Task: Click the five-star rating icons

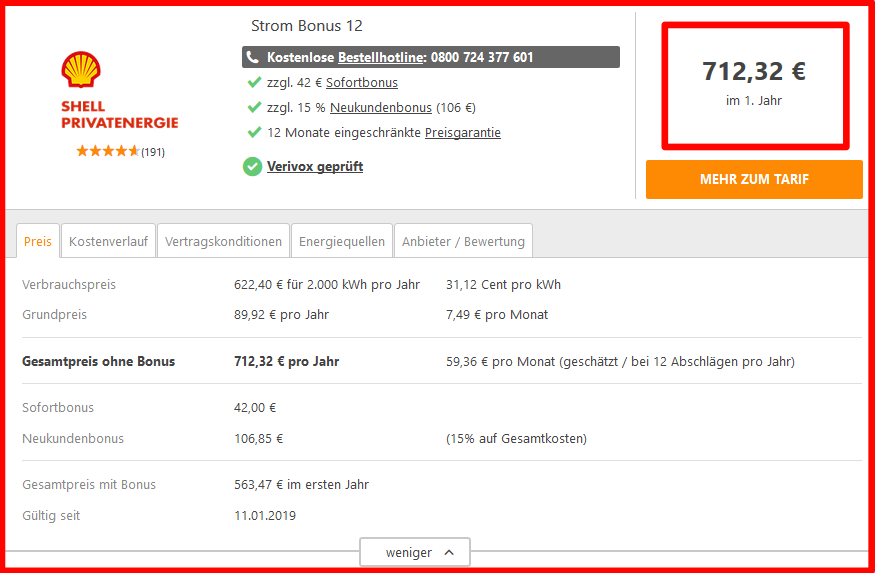Action: tap(108, 151)
